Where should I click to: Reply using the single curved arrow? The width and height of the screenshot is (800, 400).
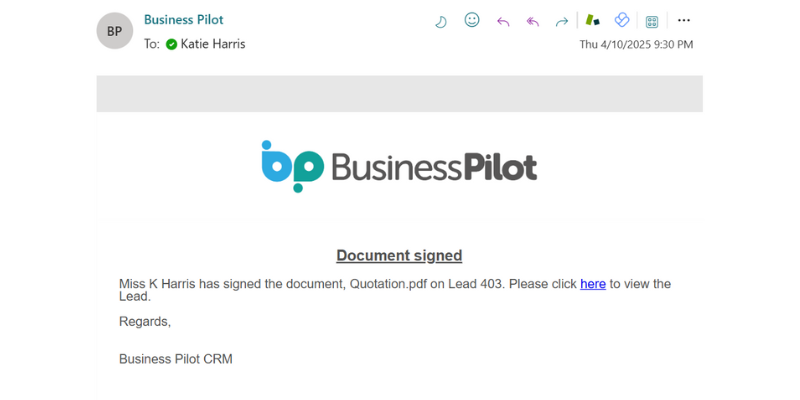(503, 21)
